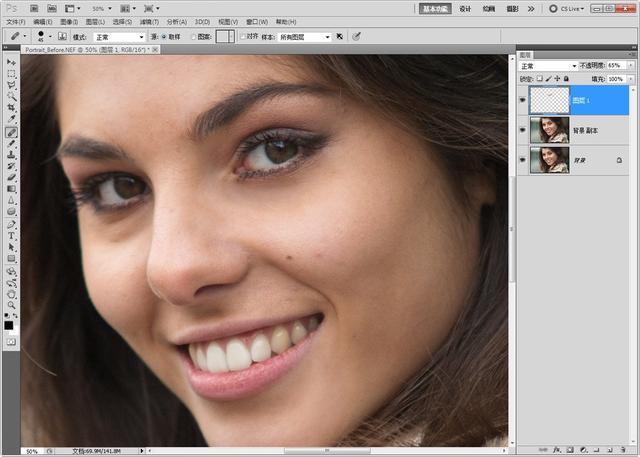This screenshot has width=640, height=457.
Task: Select the Eyedropper tool
Action: (11, 120)
